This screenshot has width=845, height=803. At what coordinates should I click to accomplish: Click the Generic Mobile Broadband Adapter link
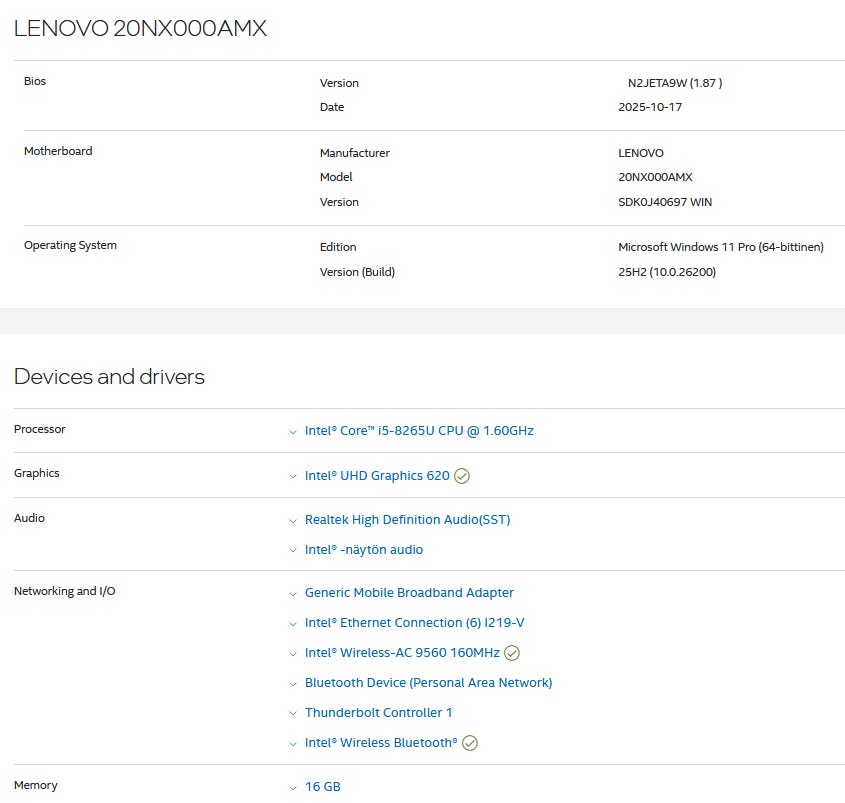(409, 593)
